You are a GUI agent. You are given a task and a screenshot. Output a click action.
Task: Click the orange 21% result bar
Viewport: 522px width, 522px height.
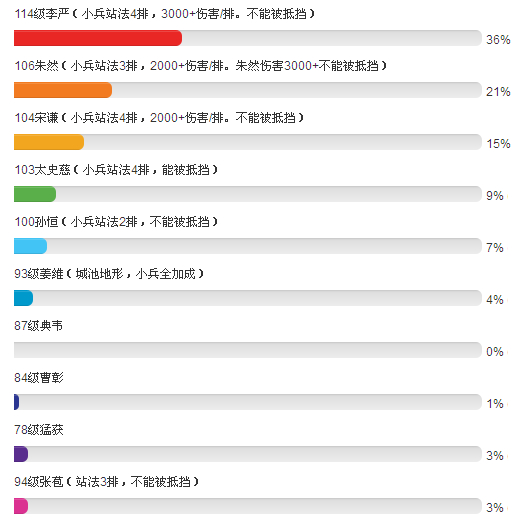63,90
